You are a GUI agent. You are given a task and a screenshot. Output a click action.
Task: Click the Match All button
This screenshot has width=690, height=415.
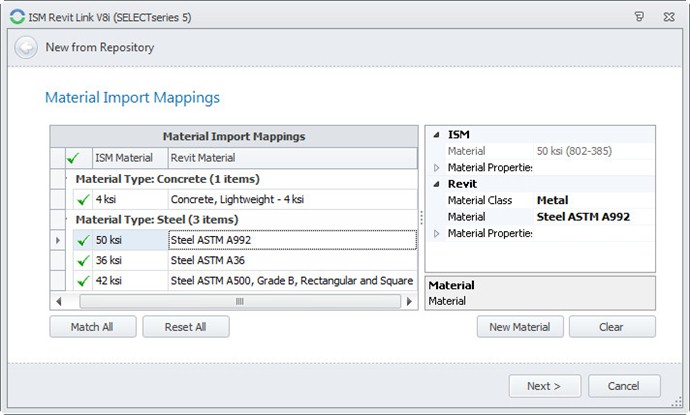coord(92,327)
